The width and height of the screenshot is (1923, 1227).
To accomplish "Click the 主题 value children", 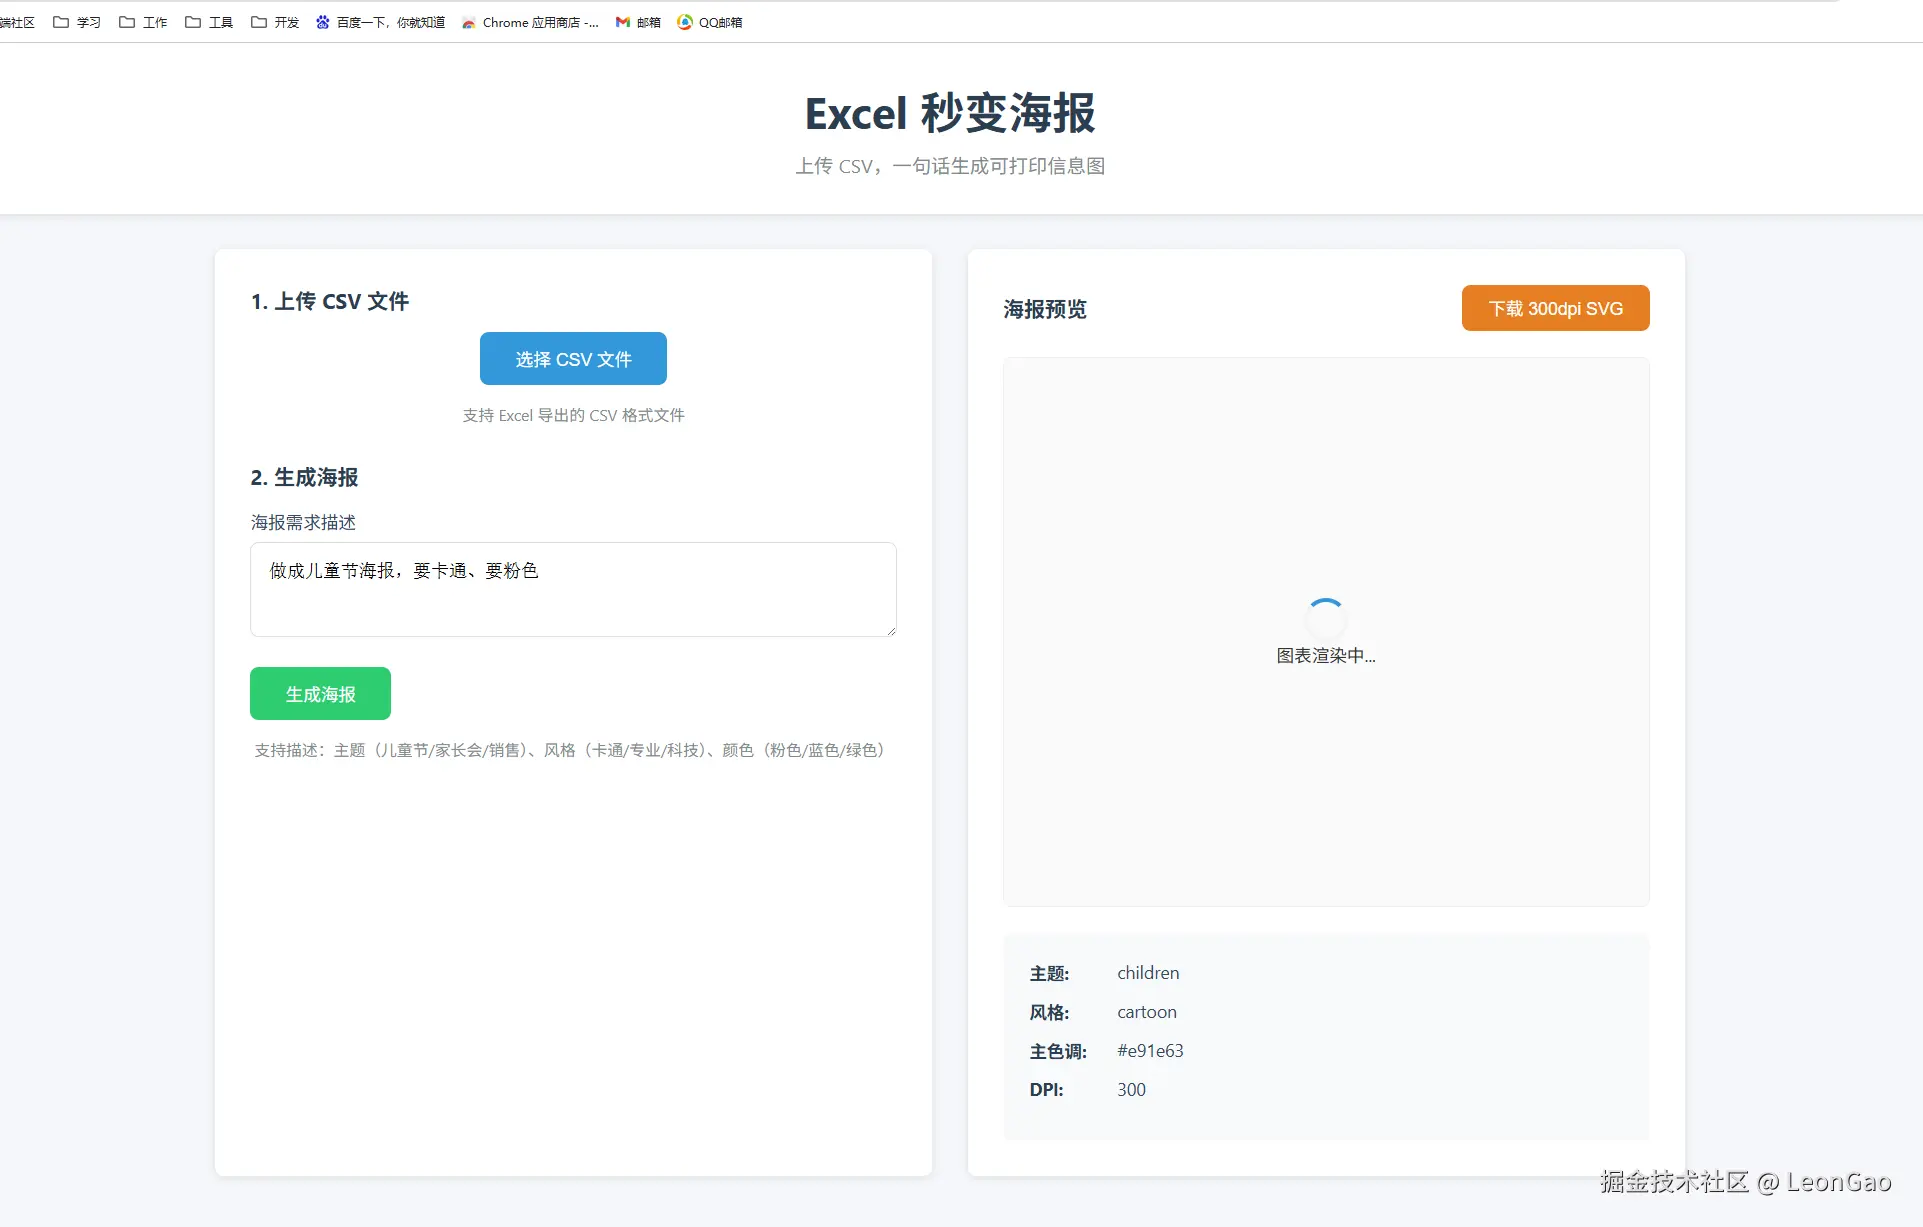I will (x=1148, y=973).
